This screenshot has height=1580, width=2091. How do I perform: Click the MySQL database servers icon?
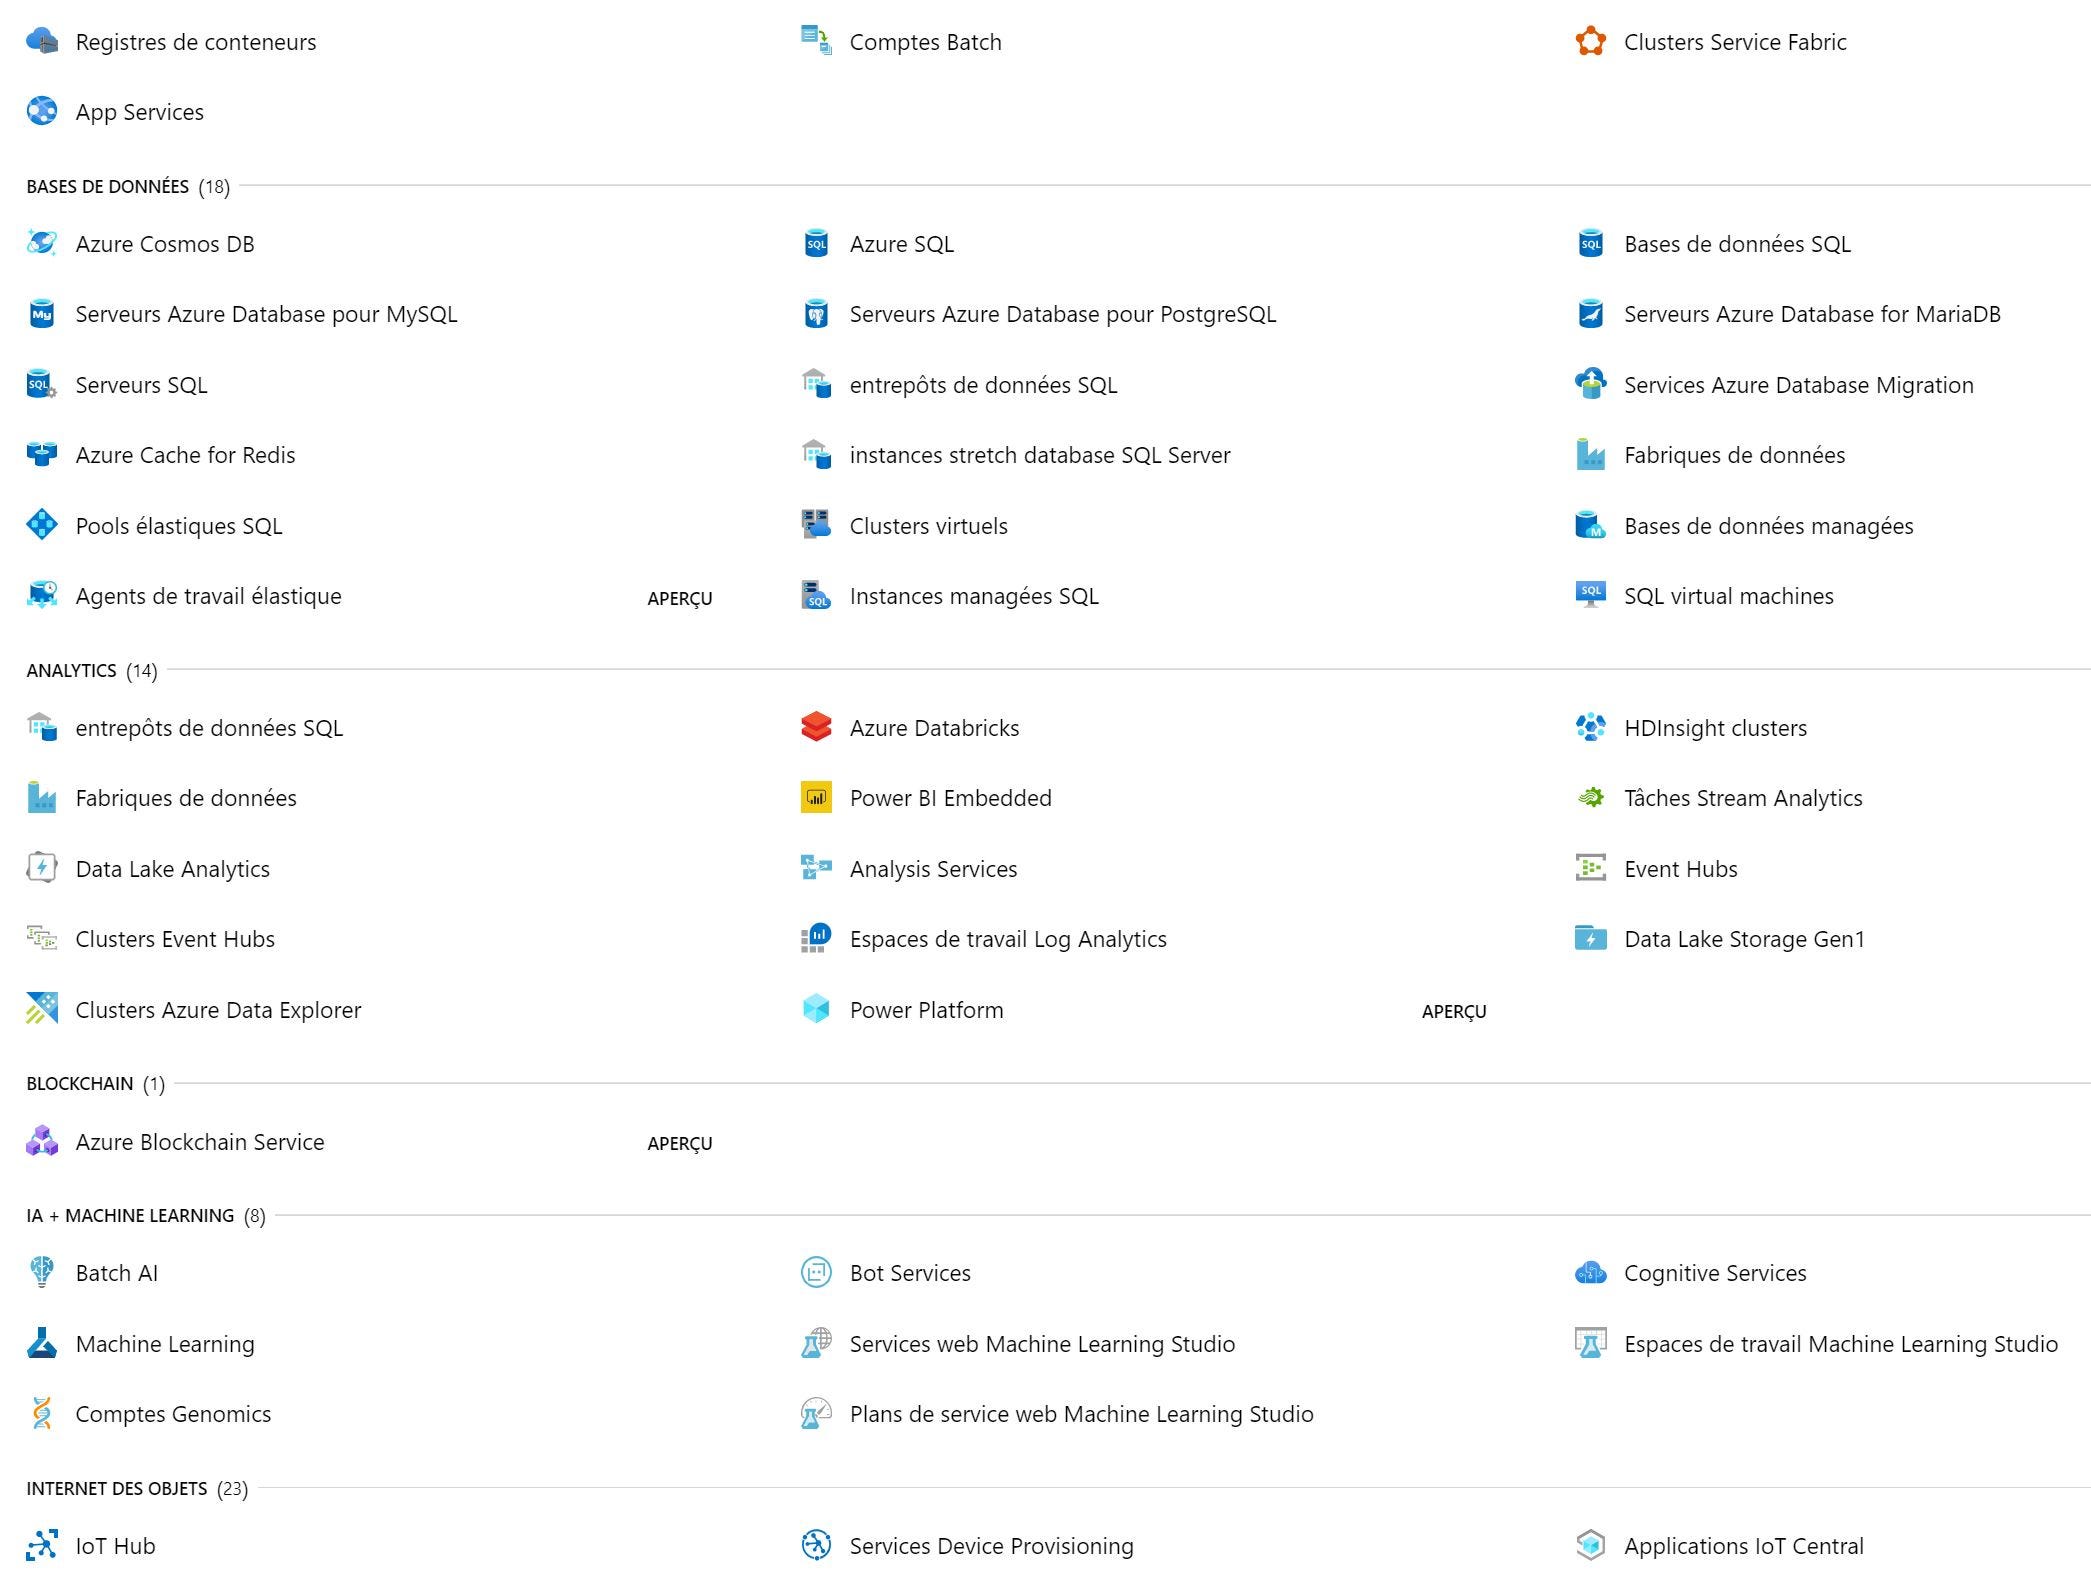point(42,314)
